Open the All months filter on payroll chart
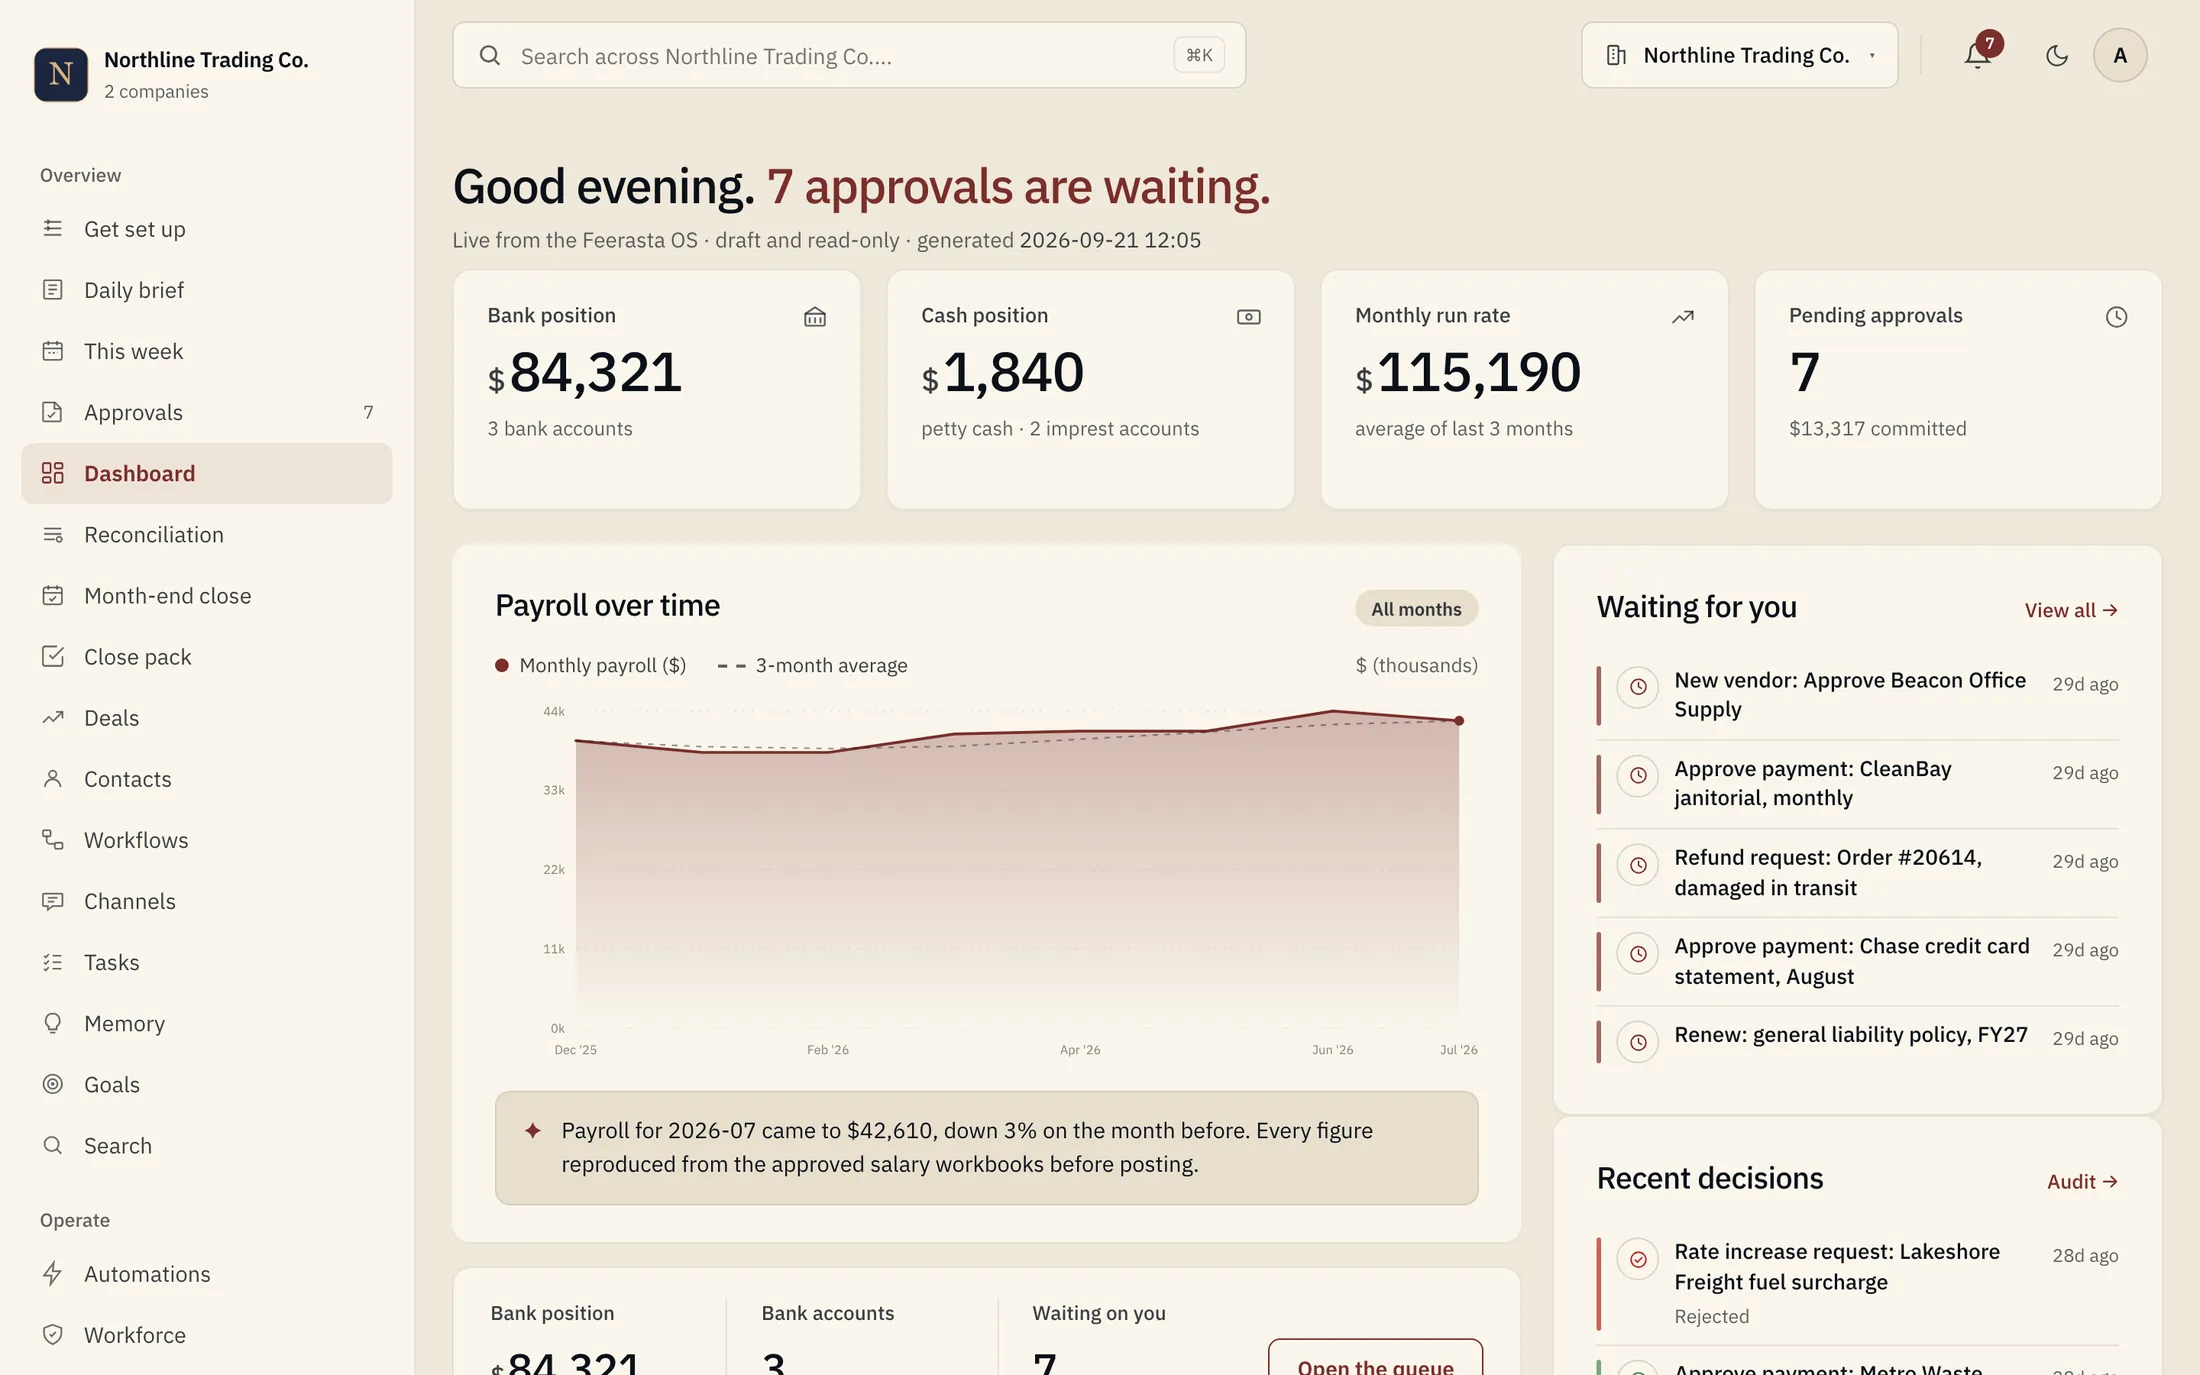Viewport: 2200px width, 1375px height. point(1416,609)
